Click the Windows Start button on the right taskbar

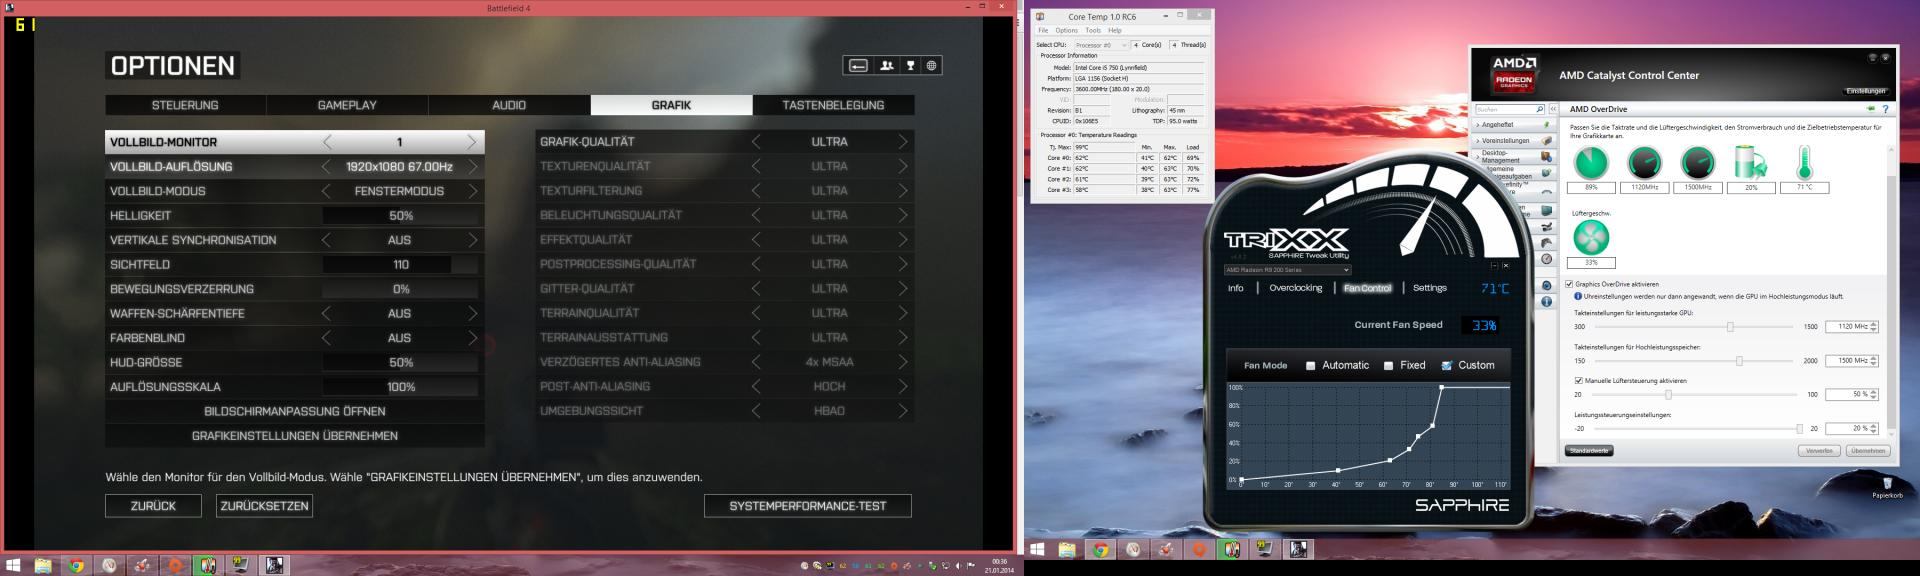coord(1037,549)
